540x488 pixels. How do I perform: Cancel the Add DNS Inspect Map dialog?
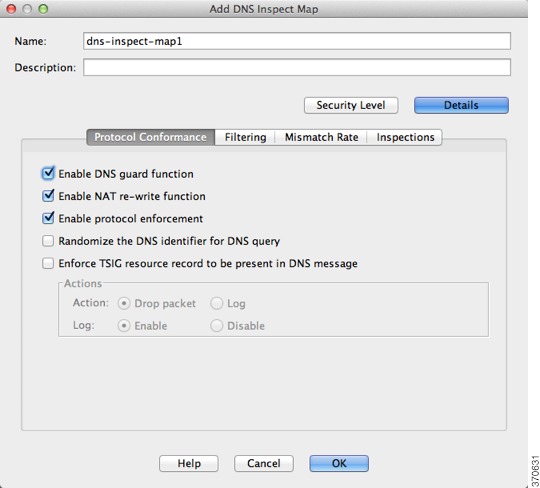coord(264,463)
